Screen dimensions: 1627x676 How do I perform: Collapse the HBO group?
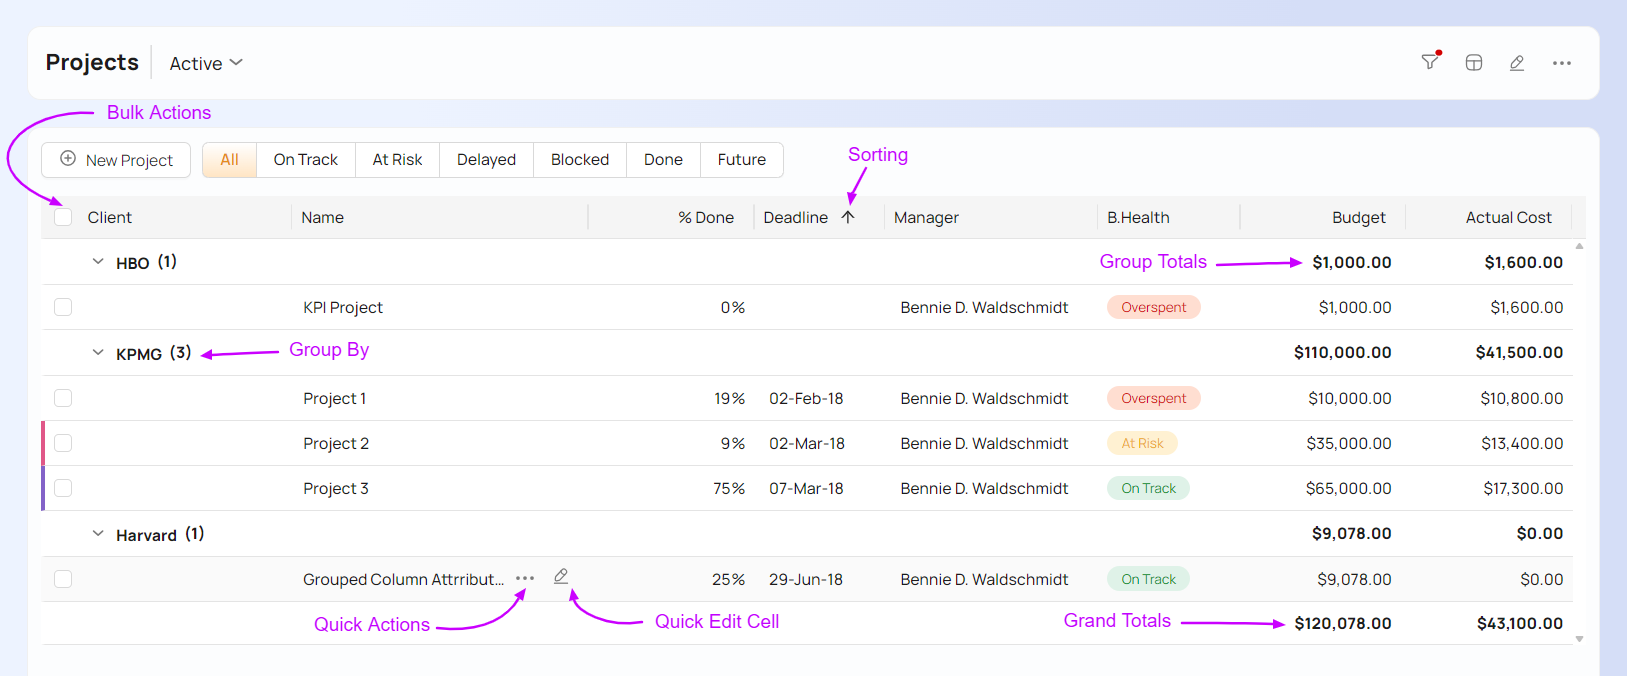click(98, 262)
